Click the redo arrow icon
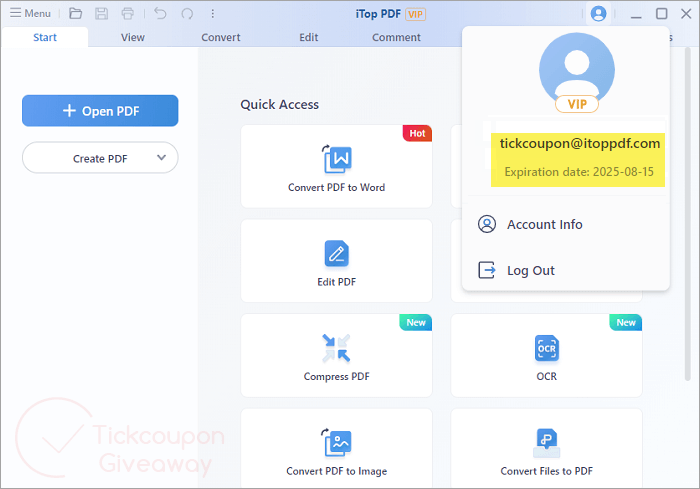This screenshot has height=489, width=700. [187, 13]
